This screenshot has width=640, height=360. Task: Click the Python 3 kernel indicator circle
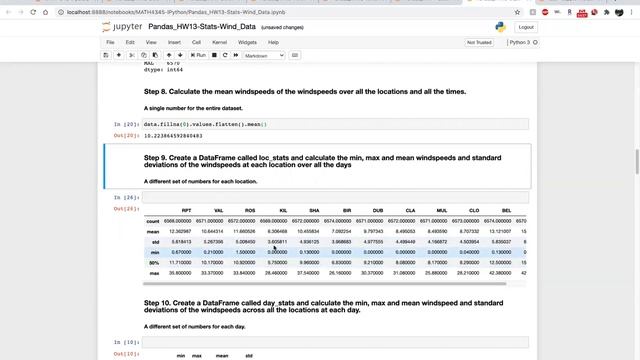tap(535, 42)
